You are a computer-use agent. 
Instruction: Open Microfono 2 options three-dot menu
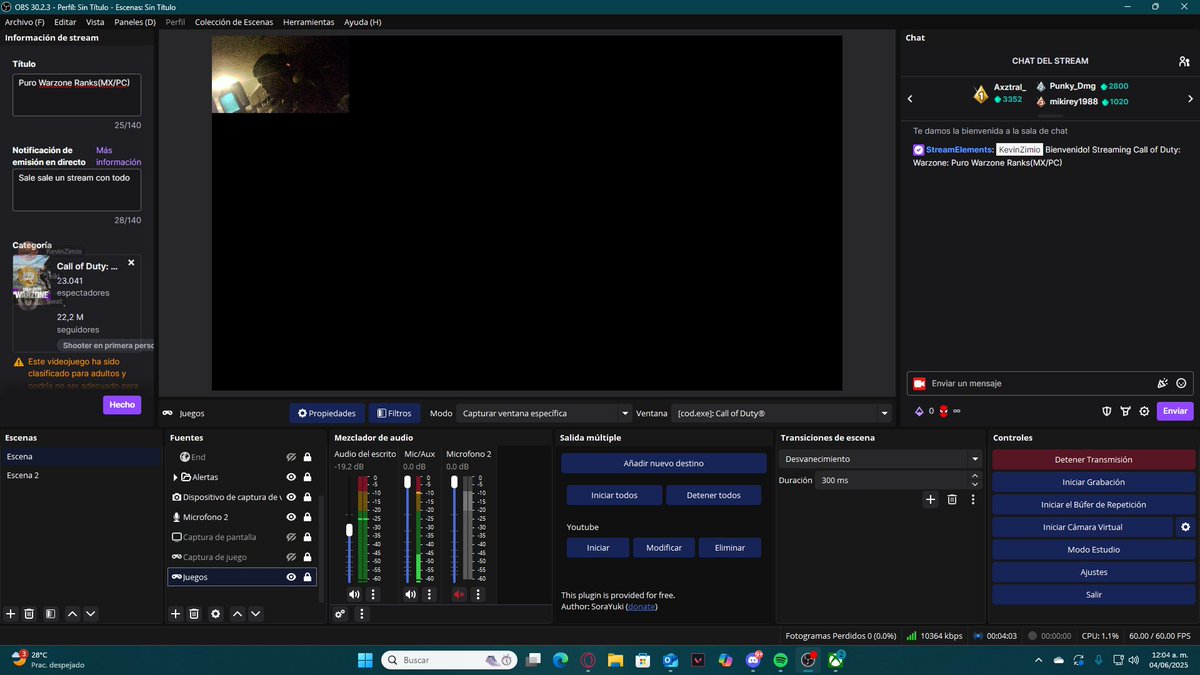click(479, 594)
